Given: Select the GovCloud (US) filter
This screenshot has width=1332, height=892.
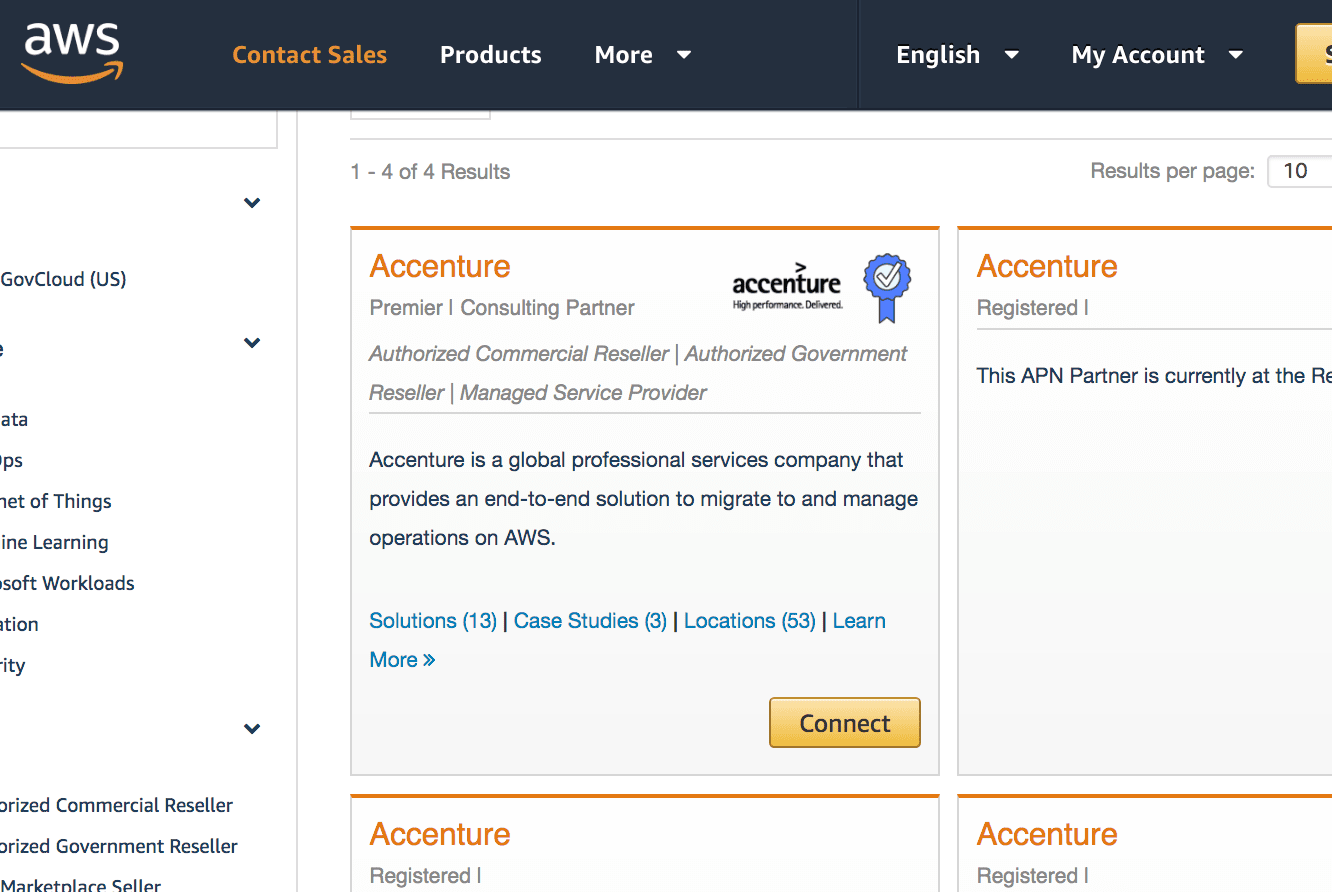Looking at the screenshot, I should [x=63, y=279].
